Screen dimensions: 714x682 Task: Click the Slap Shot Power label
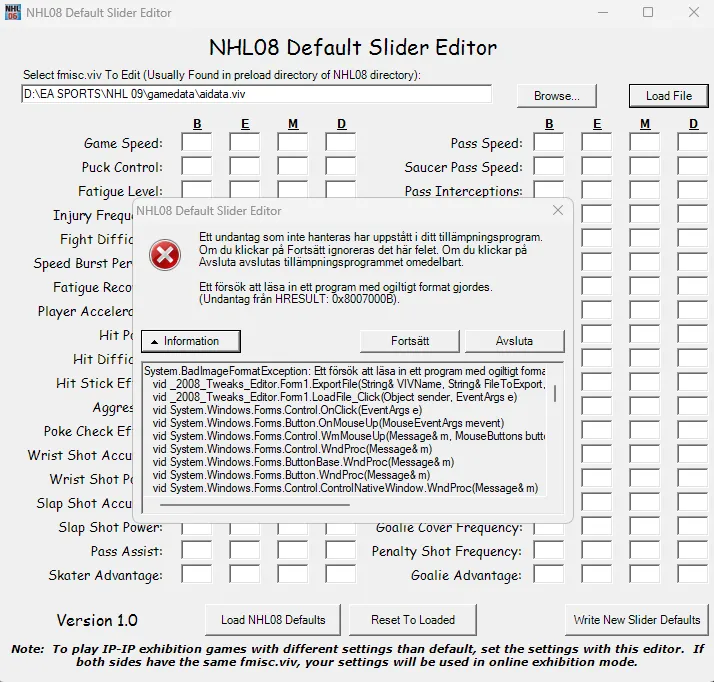pyautogui.click(x=110, y=527)
